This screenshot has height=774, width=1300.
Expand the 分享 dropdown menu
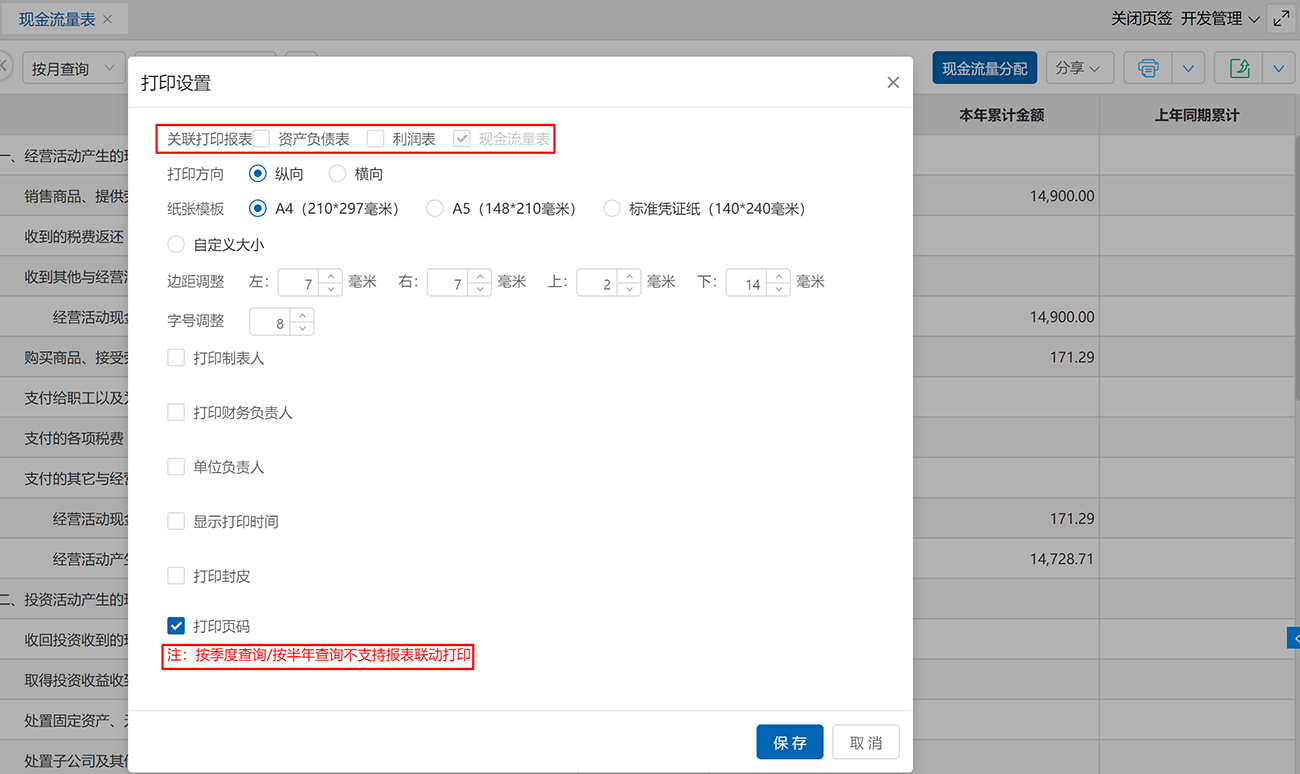pyautogui.click(x=1079, y=68)
